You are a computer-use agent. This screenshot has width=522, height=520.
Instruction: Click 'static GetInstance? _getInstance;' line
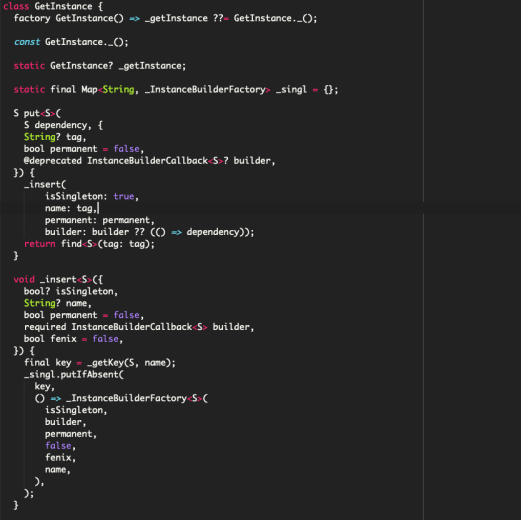(100, 66)
